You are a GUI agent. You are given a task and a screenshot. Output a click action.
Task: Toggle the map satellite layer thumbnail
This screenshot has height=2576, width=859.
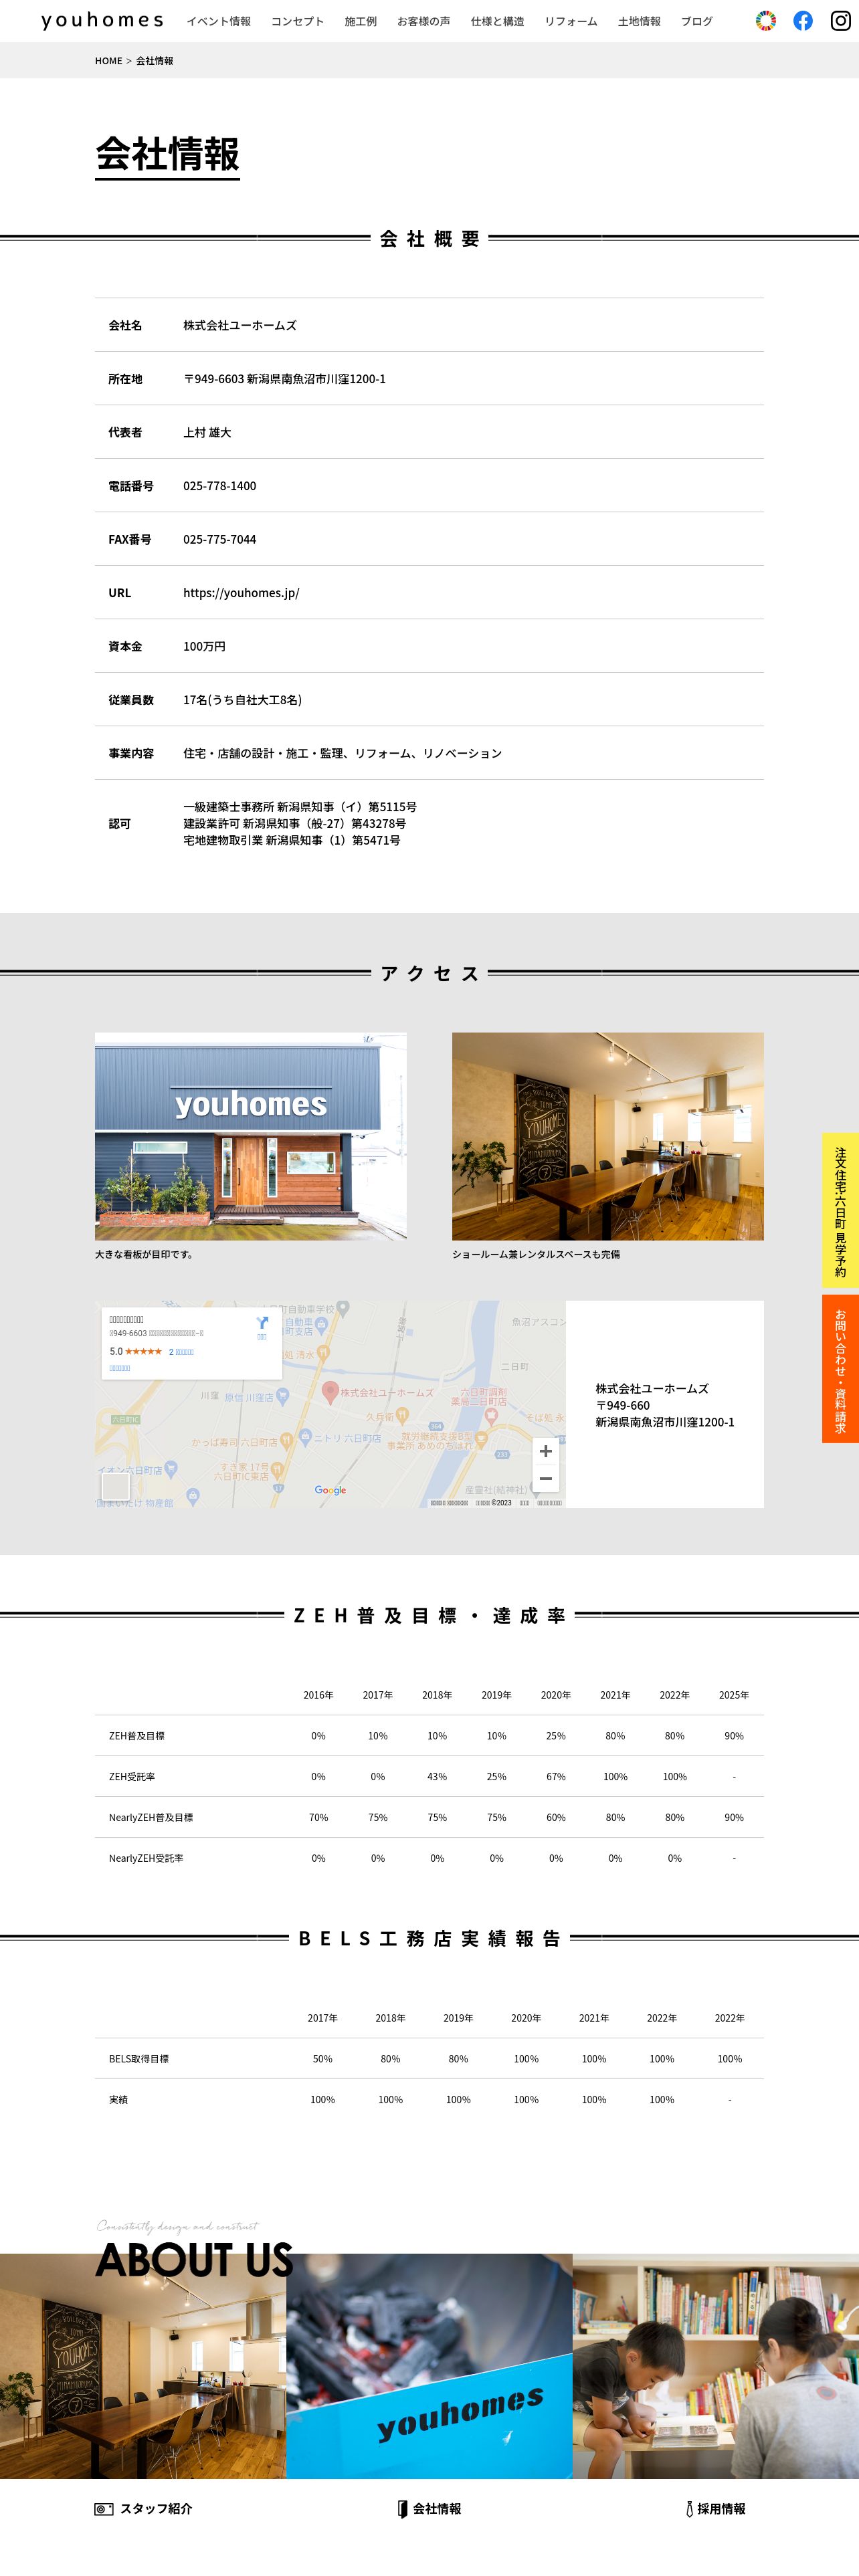coord(116,1486)
